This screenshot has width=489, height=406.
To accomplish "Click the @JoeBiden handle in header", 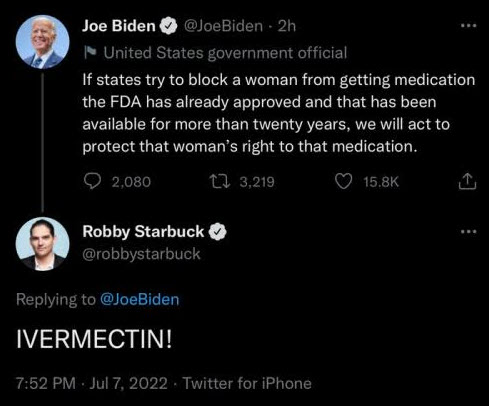I will [x=223, y=26].
